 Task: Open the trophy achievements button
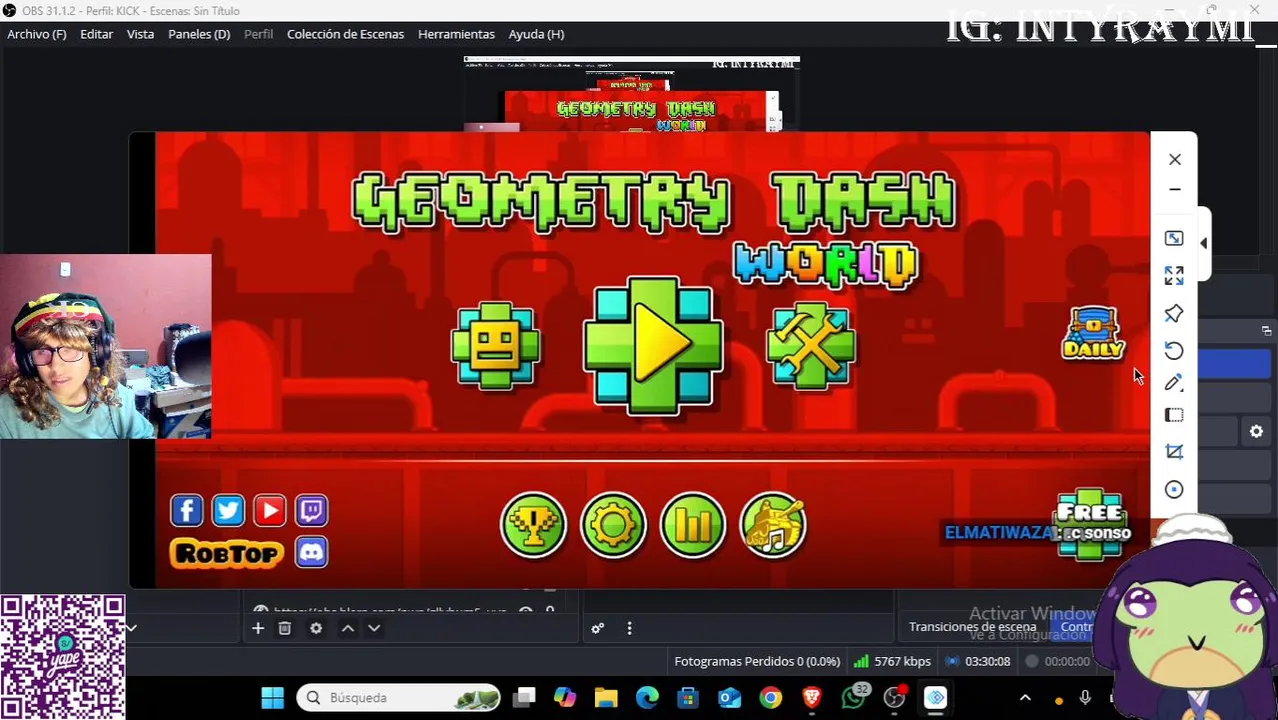[x=533, y=525]
